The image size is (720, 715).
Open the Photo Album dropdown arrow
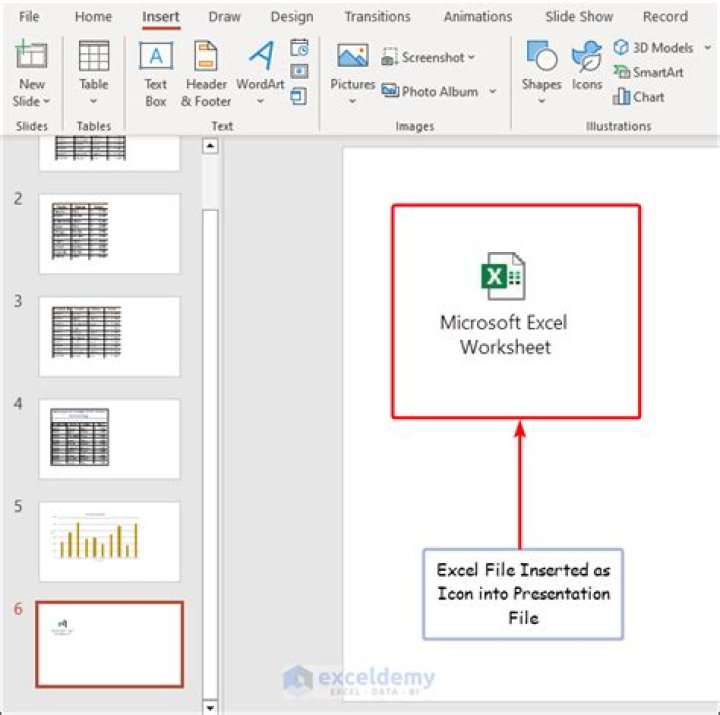[x=492, y=92]
